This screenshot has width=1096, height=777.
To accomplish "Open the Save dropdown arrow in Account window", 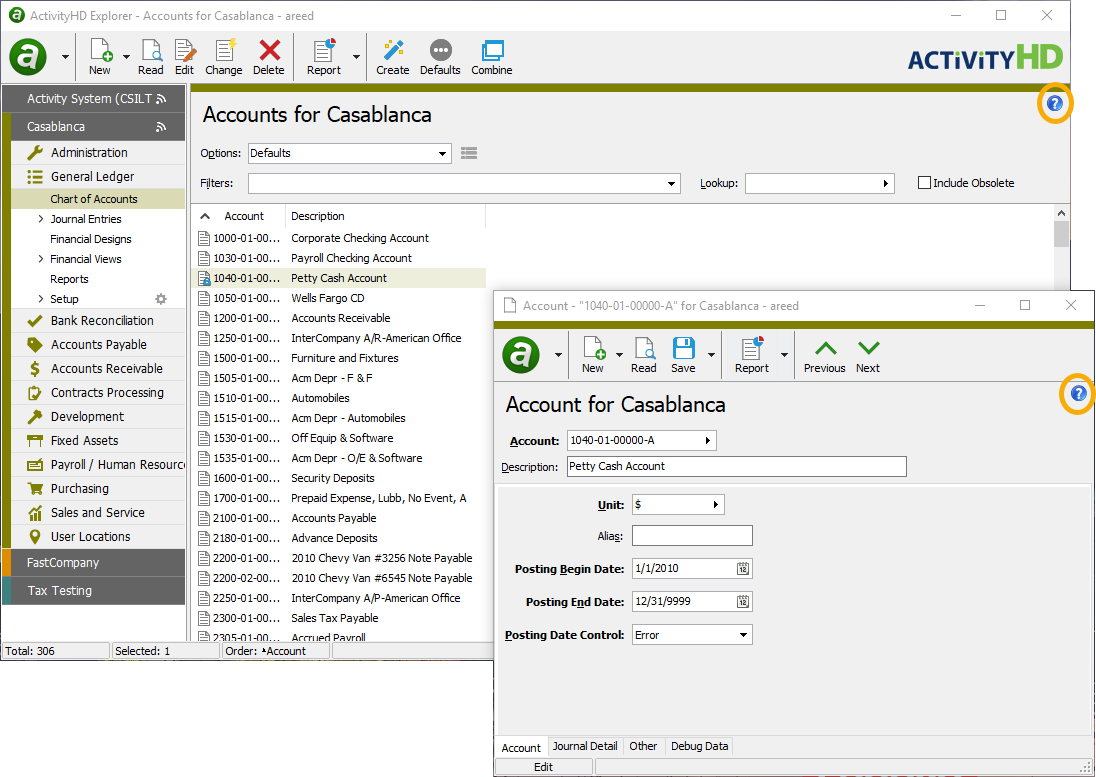I will (x=712, y=355).
